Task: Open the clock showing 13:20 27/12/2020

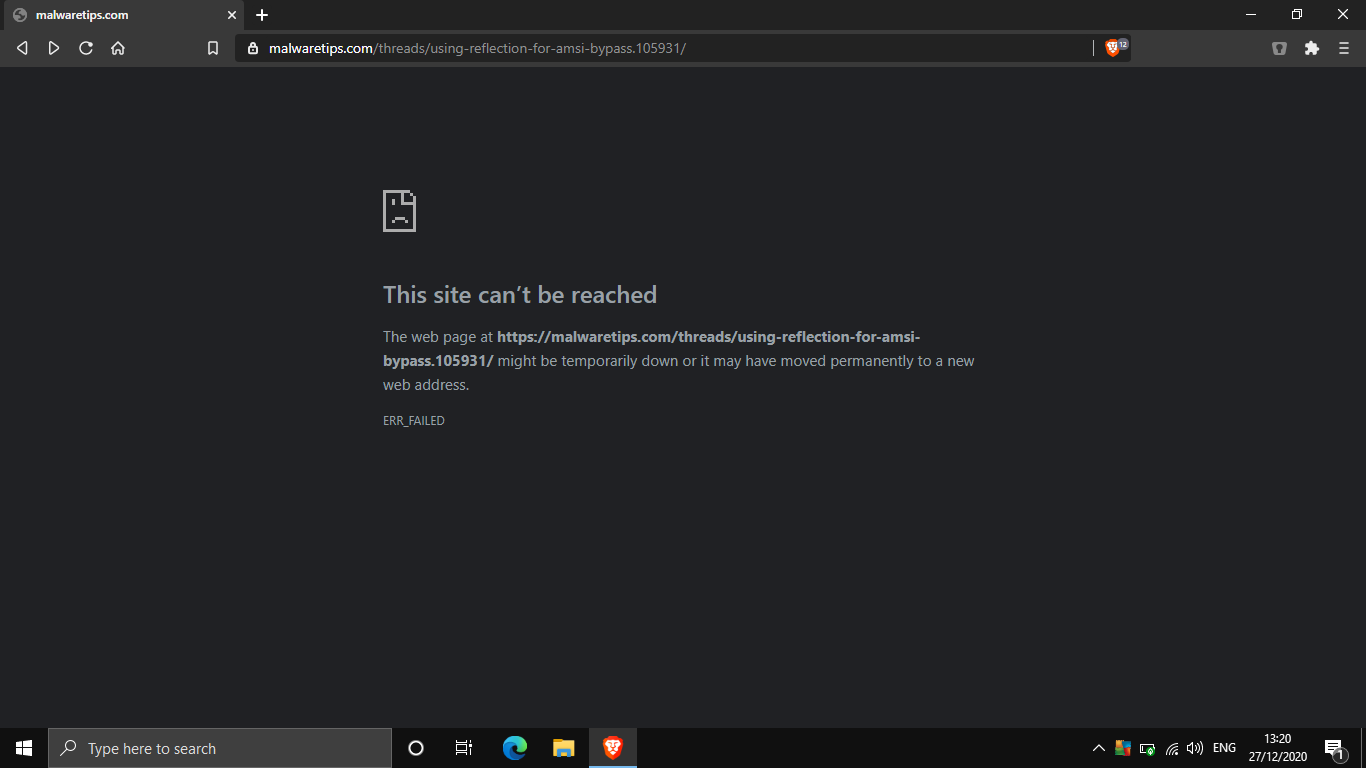Action: click(x=1278, y=748)
